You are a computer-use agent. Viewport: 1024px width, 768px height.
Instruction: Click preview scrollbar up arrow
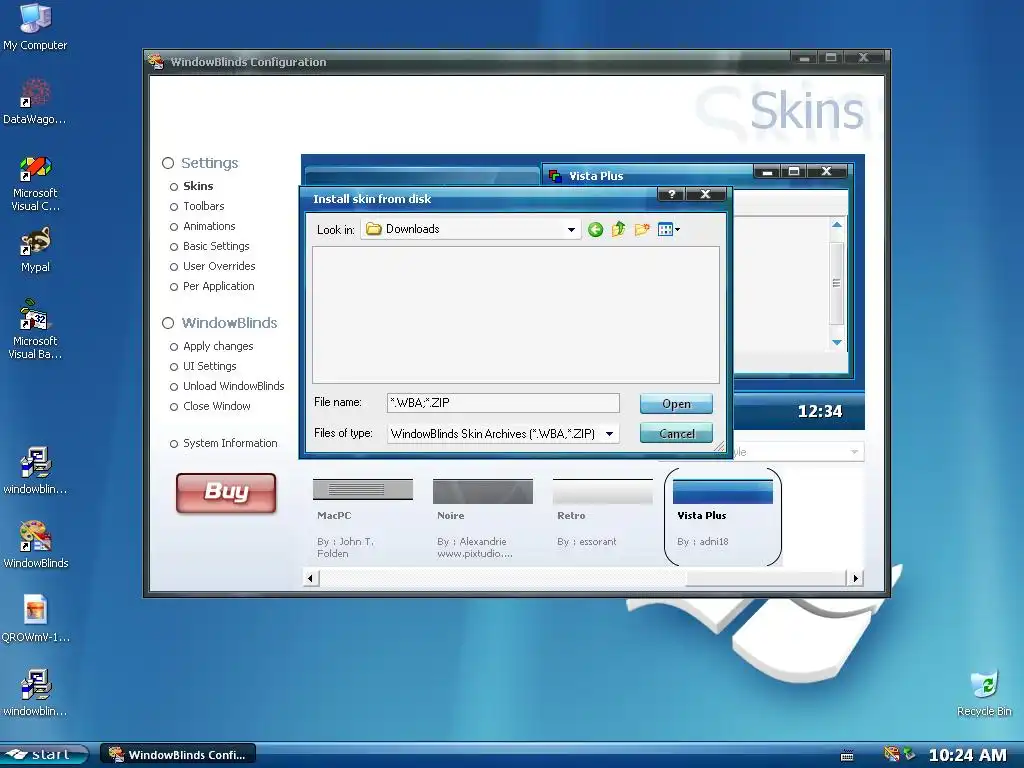pos(837,225)
